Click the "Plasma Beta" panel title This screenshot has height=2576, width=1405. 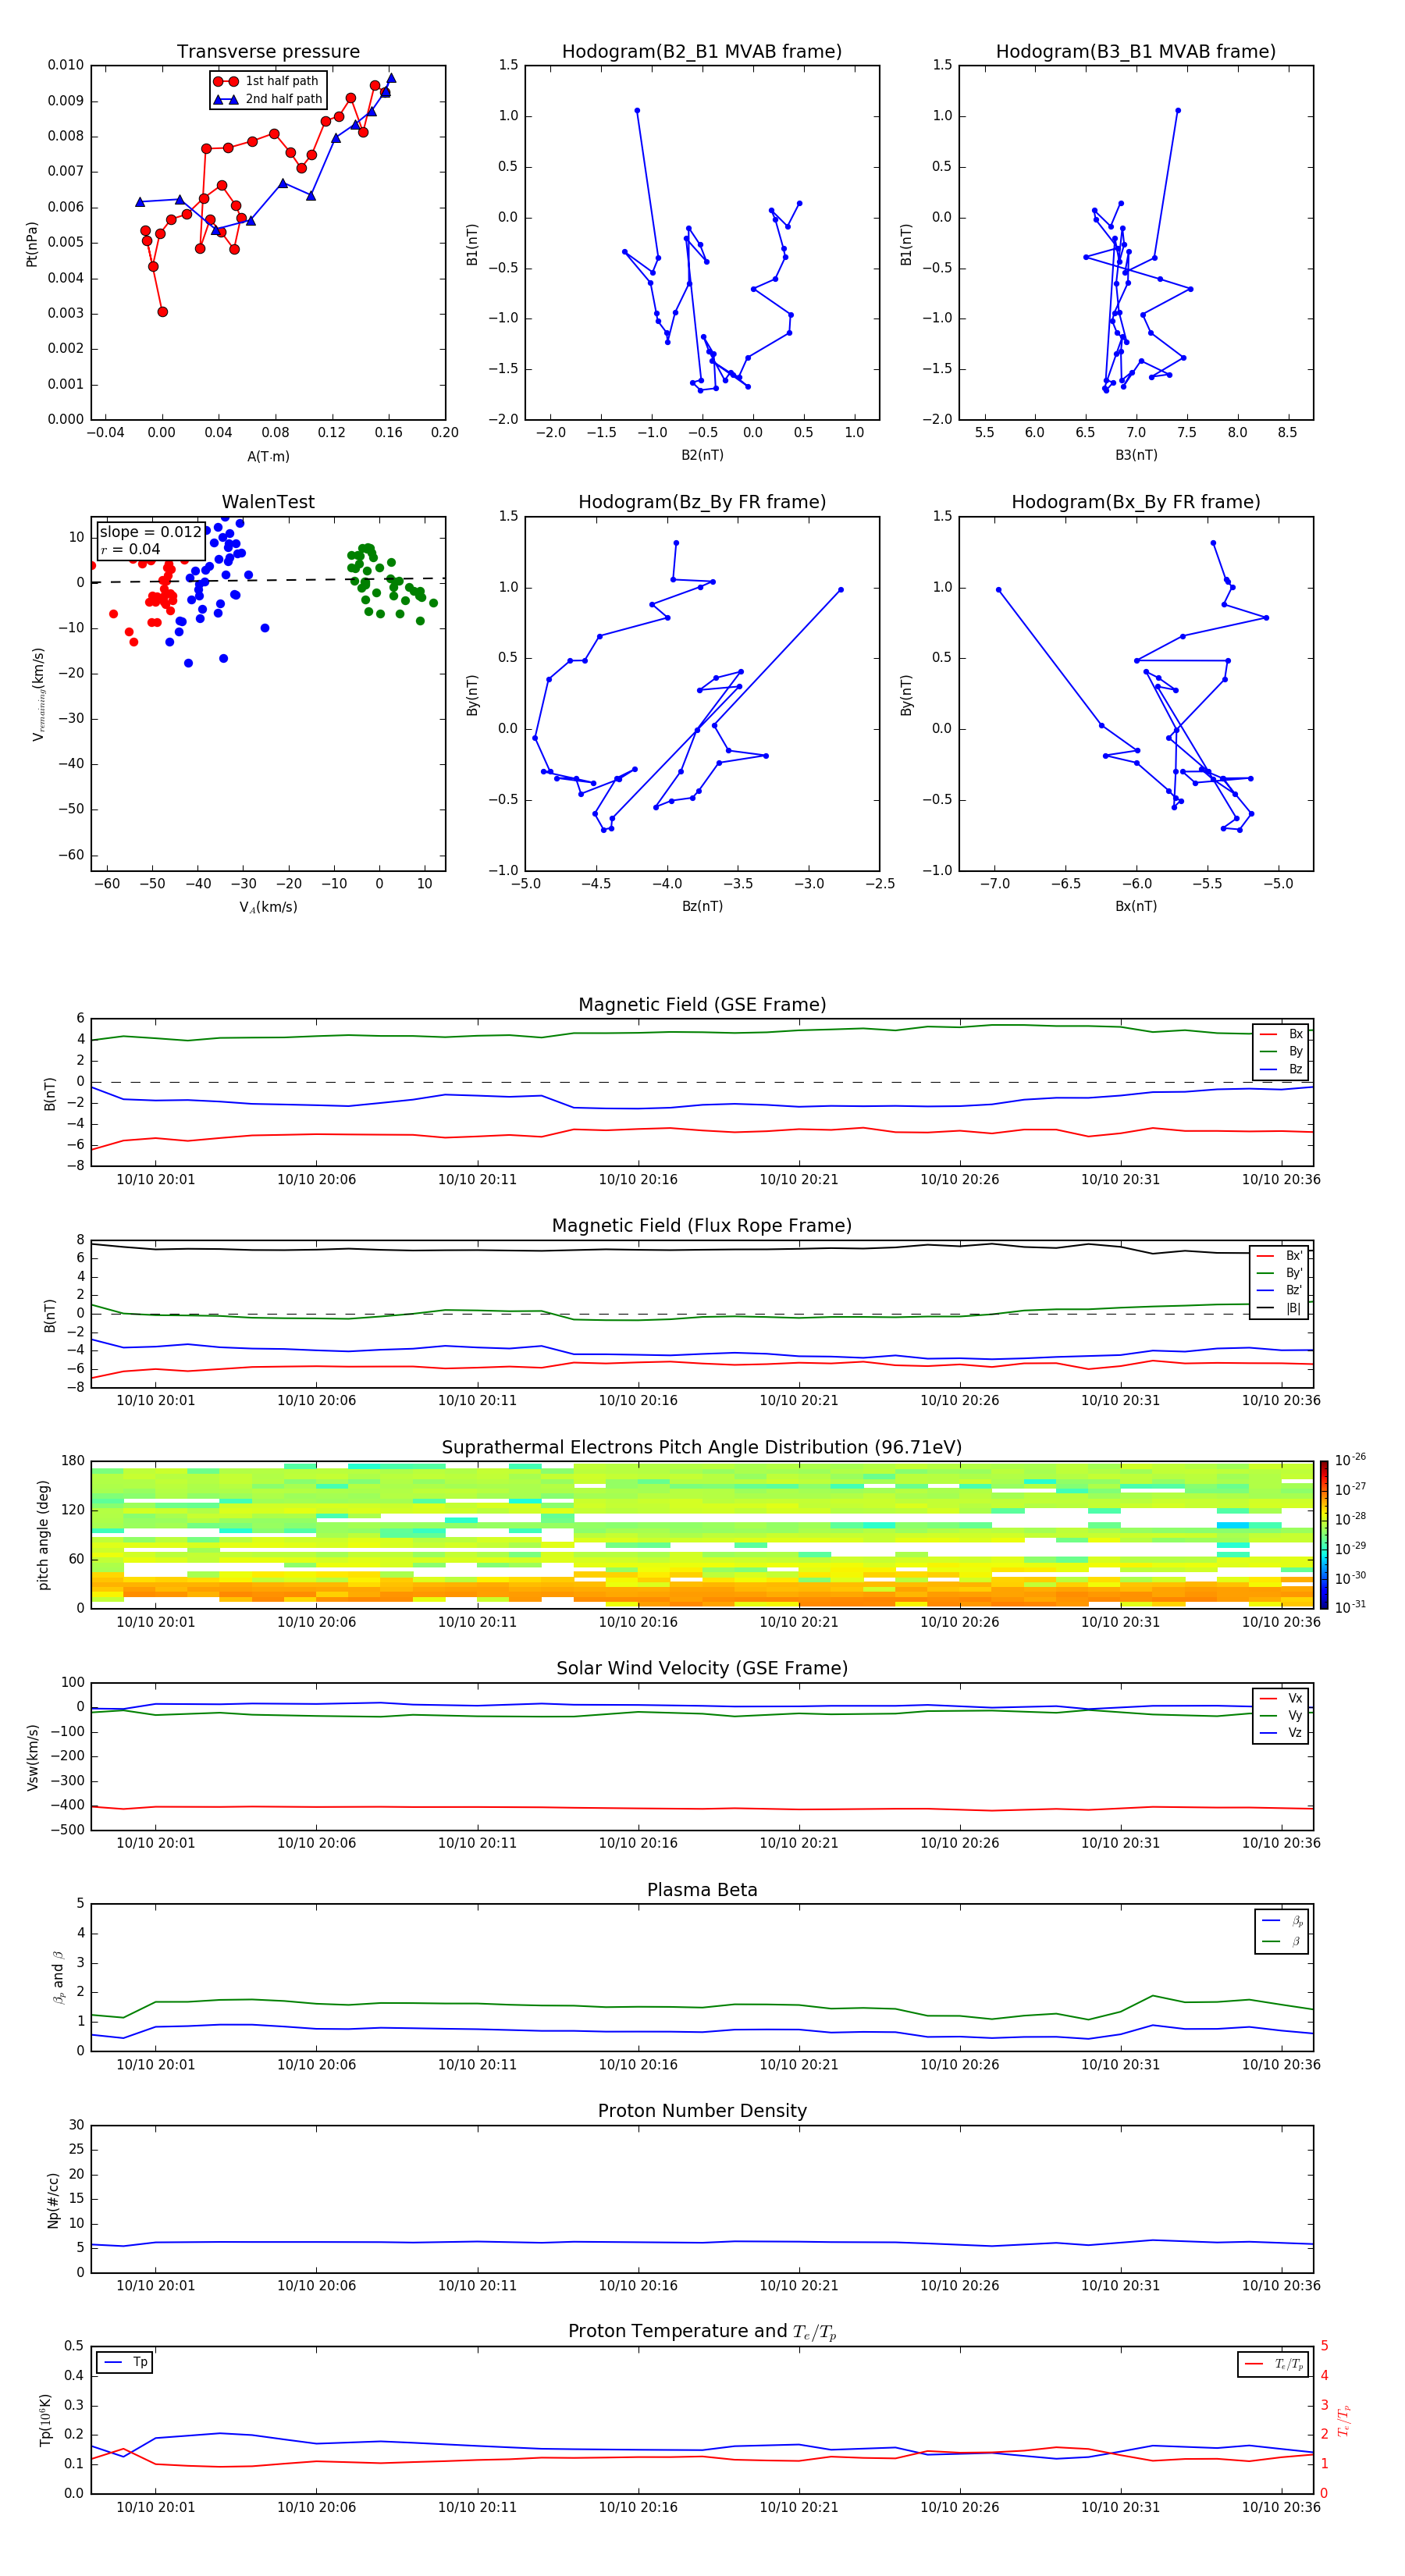coord(702,1891)
